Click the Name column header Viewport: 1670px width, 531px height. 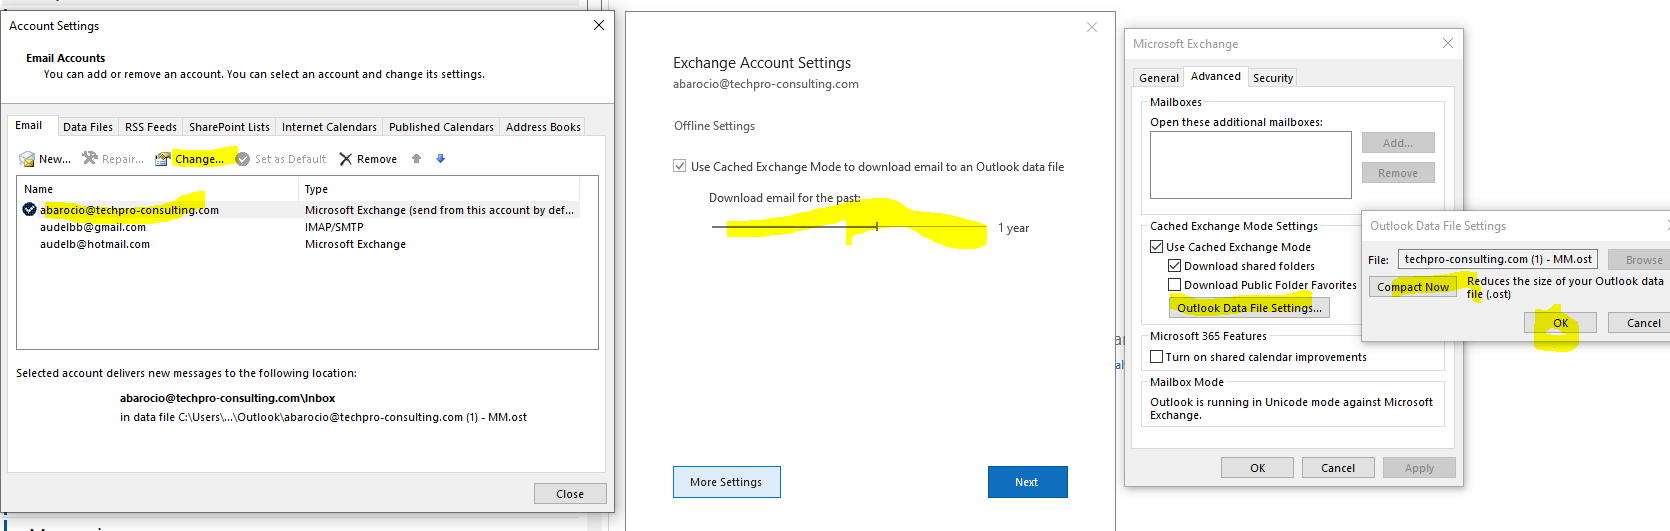coord(158,189)
